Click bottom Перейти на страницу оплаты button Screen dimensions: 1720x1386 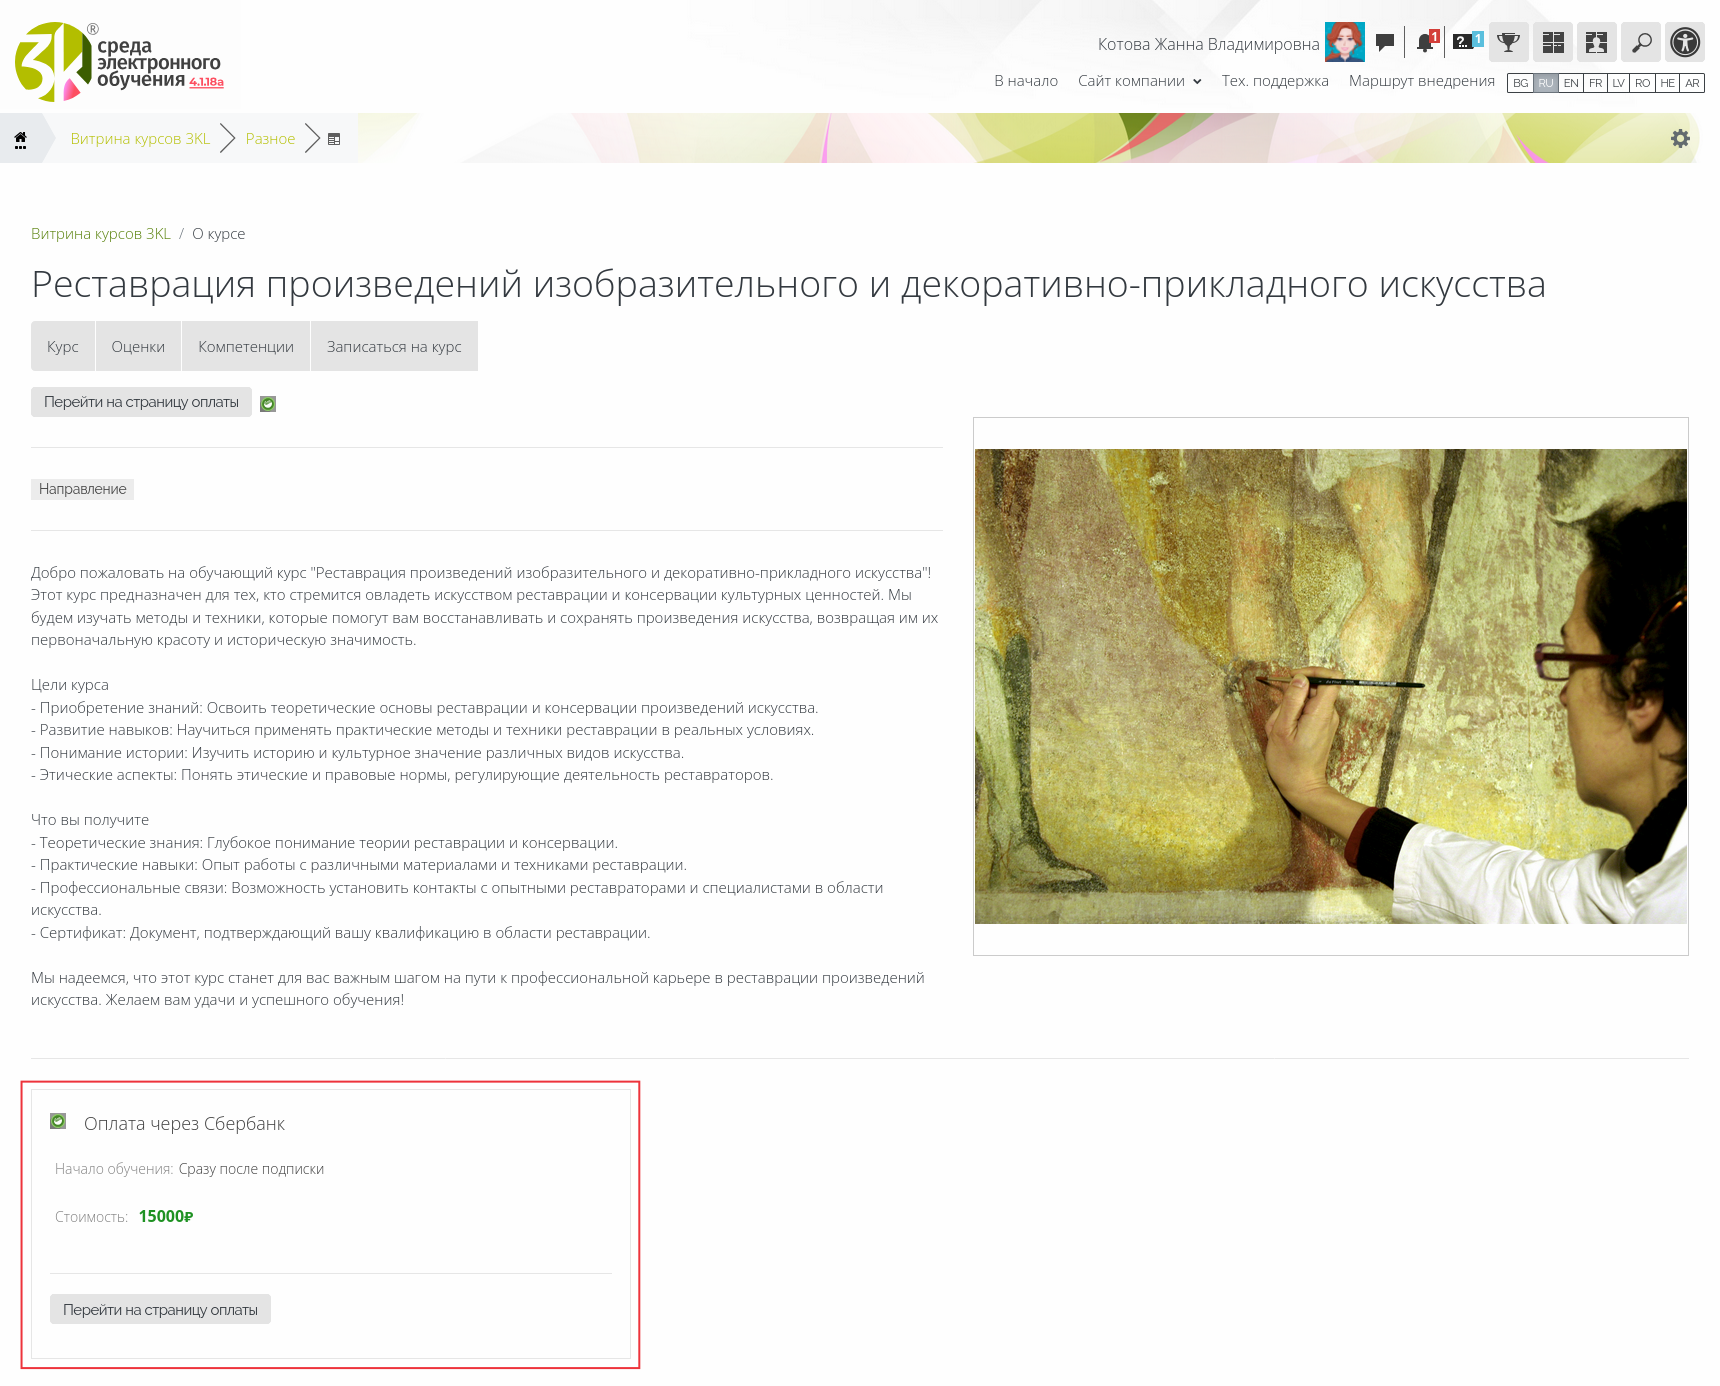click(160, 1309)
